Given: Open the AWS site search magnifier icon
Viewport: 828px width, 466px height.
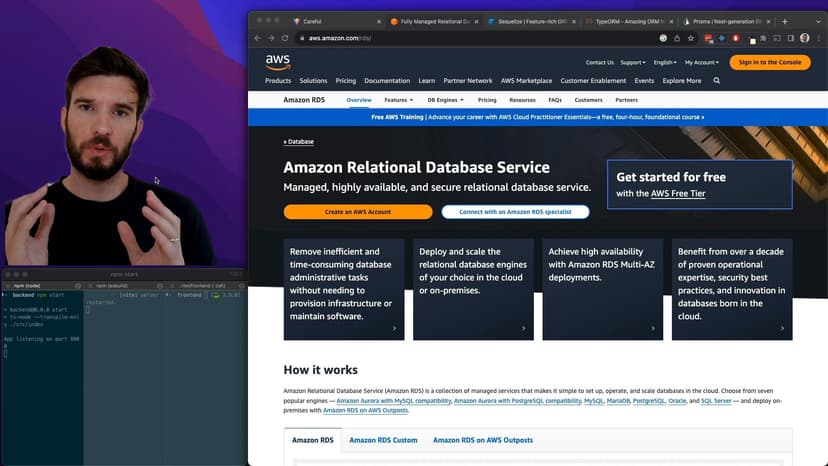Looking at the screenshot, I should tap(717, 81).
